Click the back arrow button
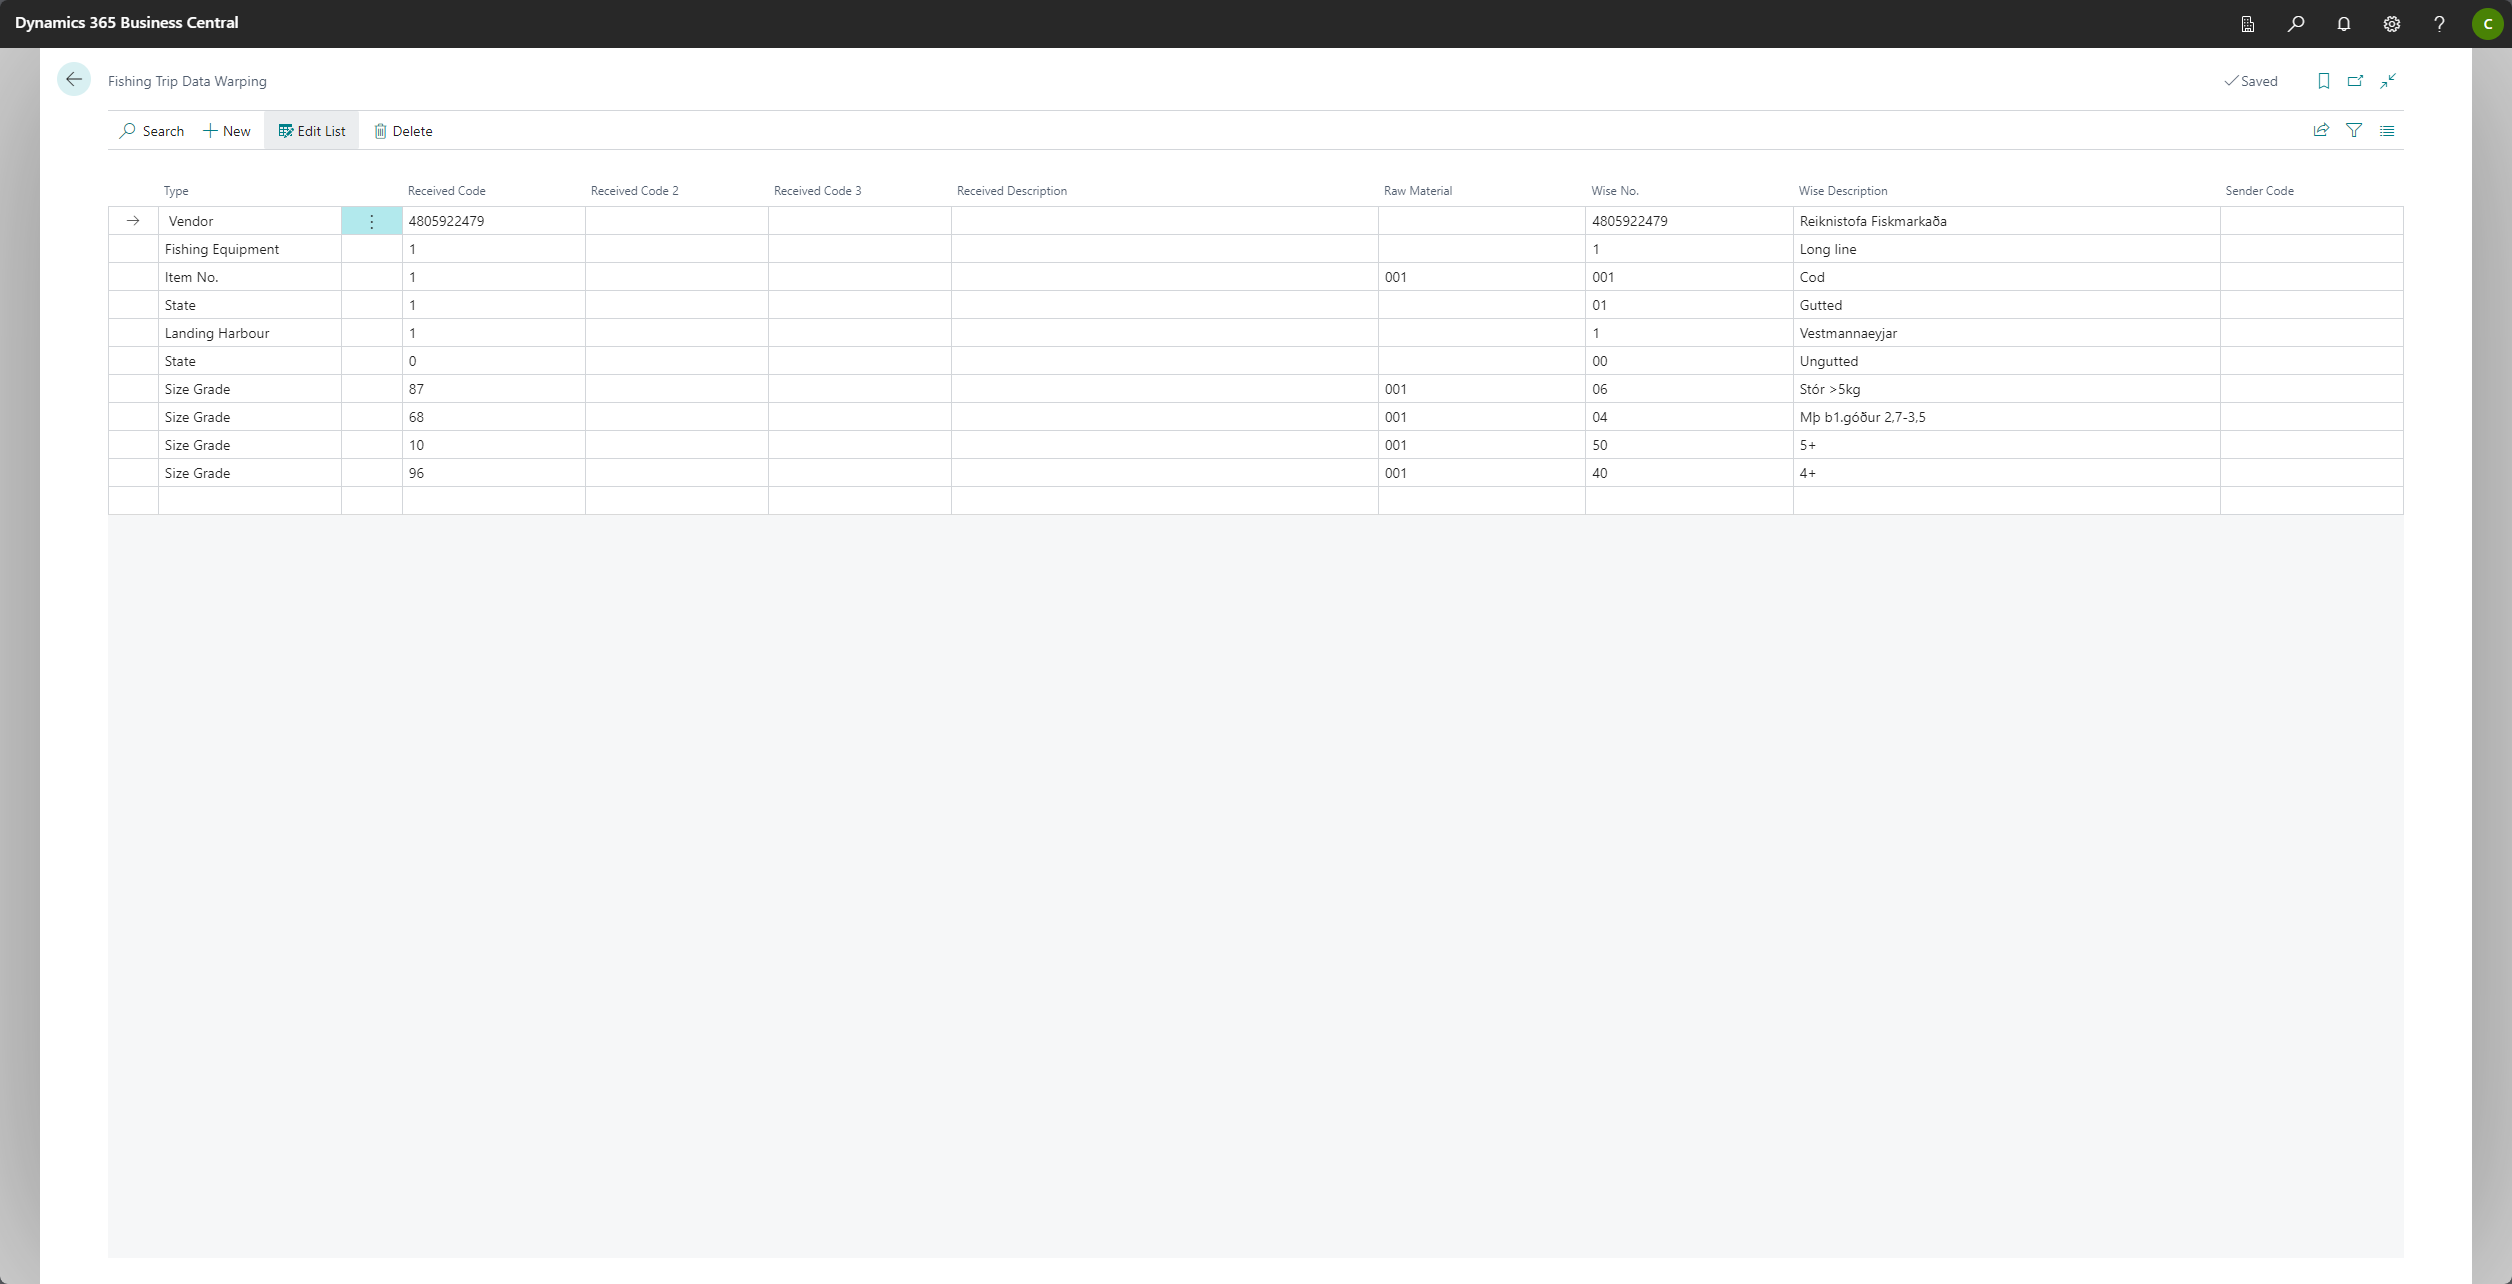 coord(74,80)
